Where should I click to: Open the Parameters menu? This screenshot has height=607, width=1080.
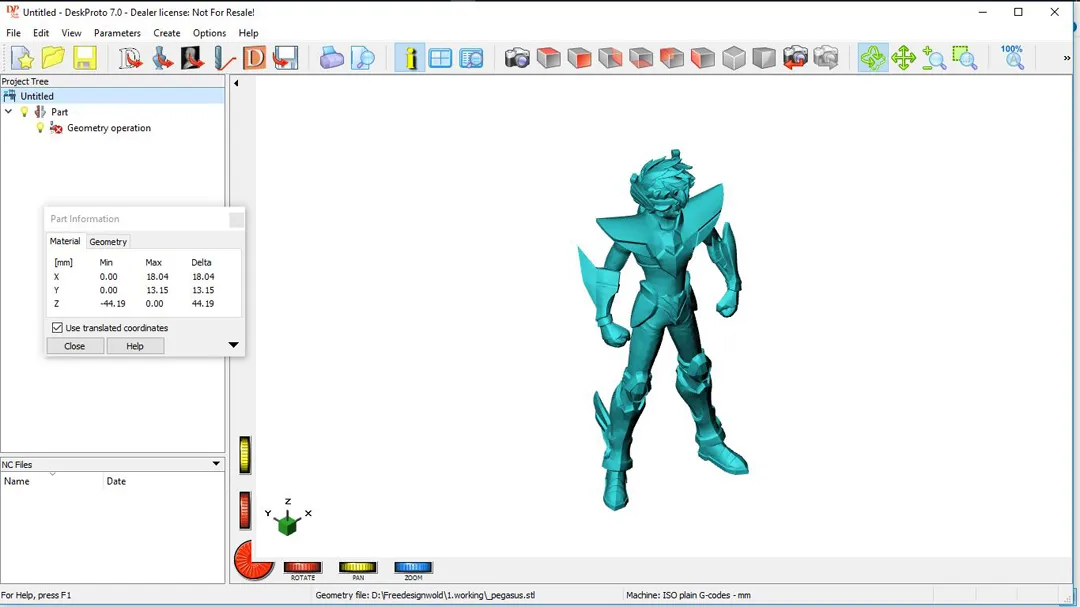tap(117, 33)
